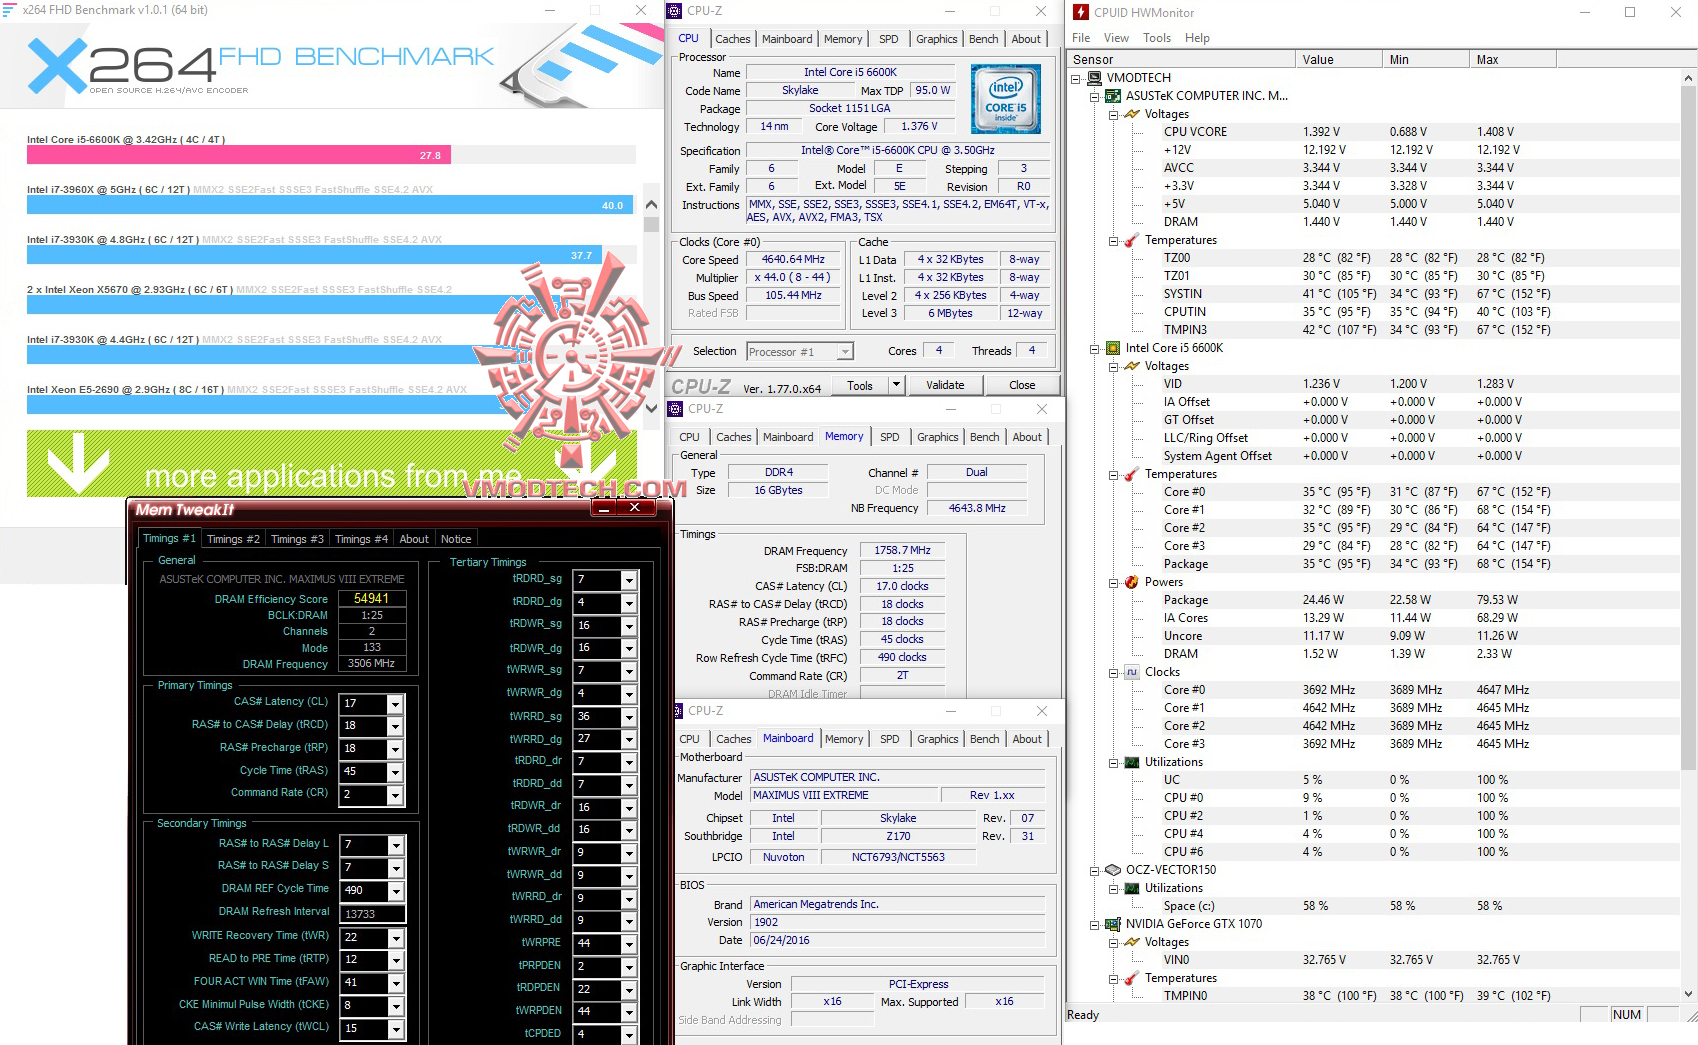Open the Processor #1 selection dropdown in CPU-Z
Viewport: 1698px width, 1045px height.
[845, 351]
